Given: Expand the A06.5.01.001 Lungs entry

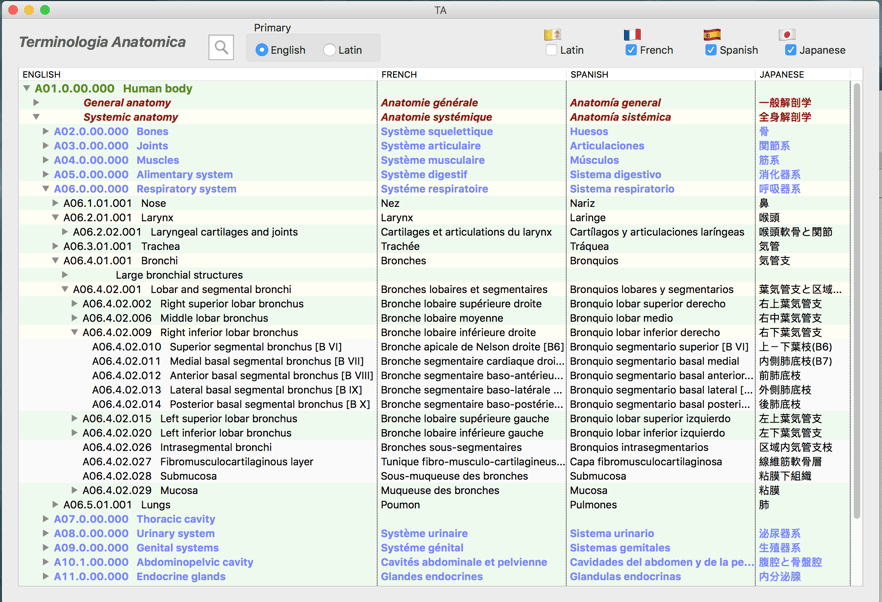Looking at the screenshot, I should (56, 505).
